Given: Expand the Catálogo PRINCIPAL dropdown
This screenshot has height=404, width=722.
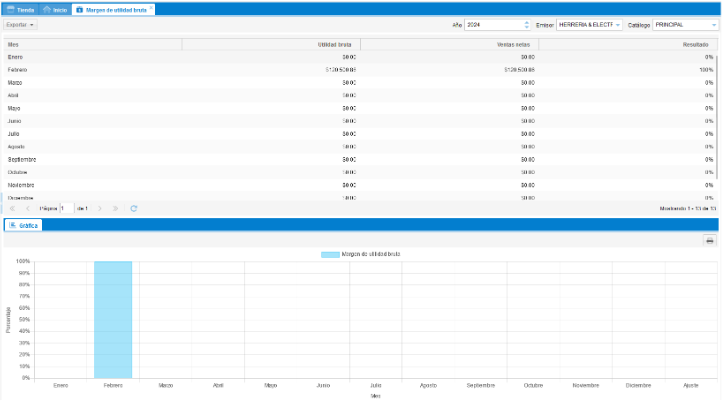Looking at the screenshot, I should pos(713,24).
